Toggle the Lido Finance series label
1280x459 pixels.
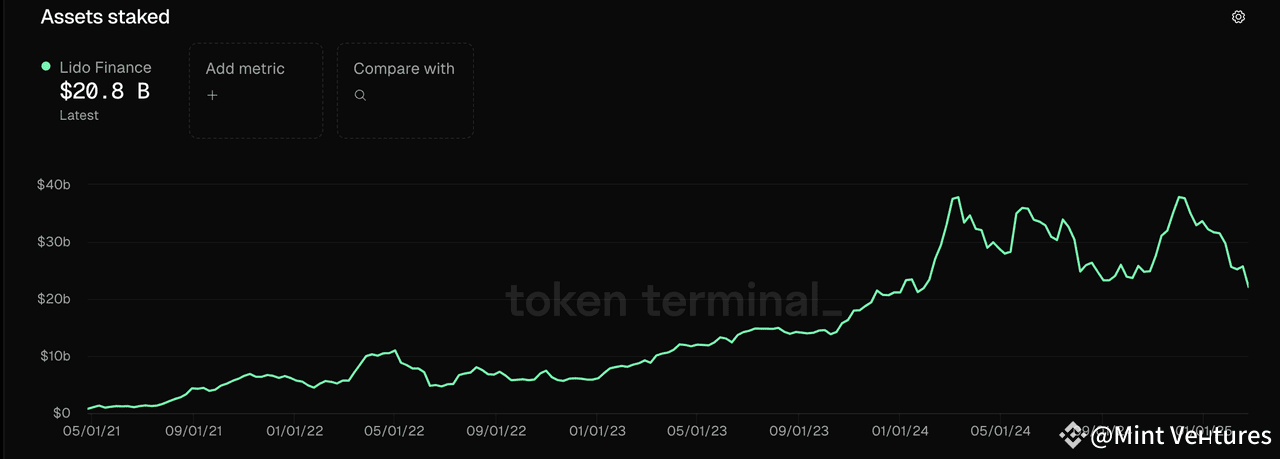pos(105,68)
